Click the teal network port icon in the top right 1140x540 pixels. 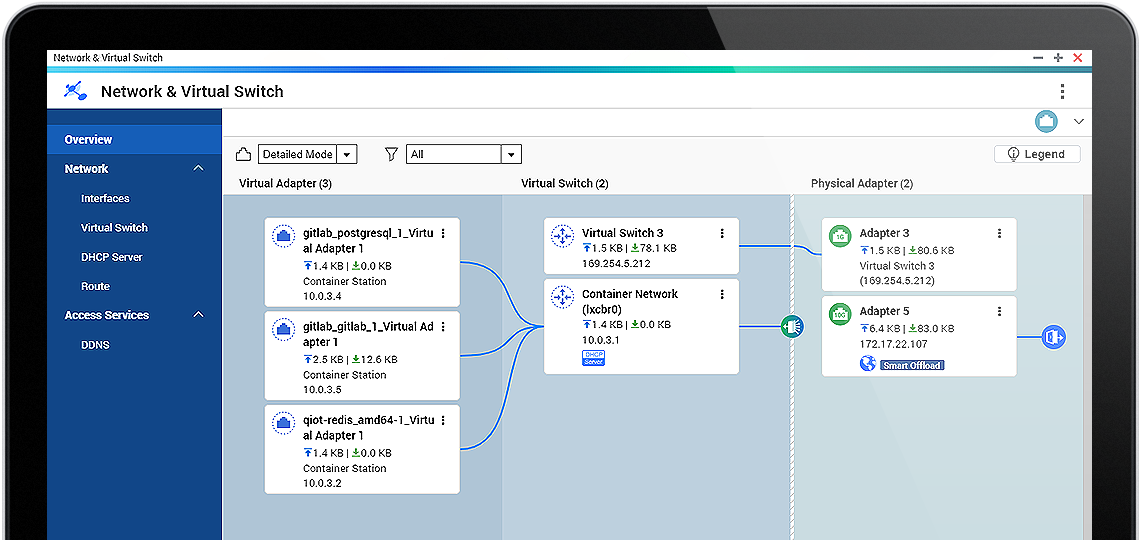[x=1046, y=121]
